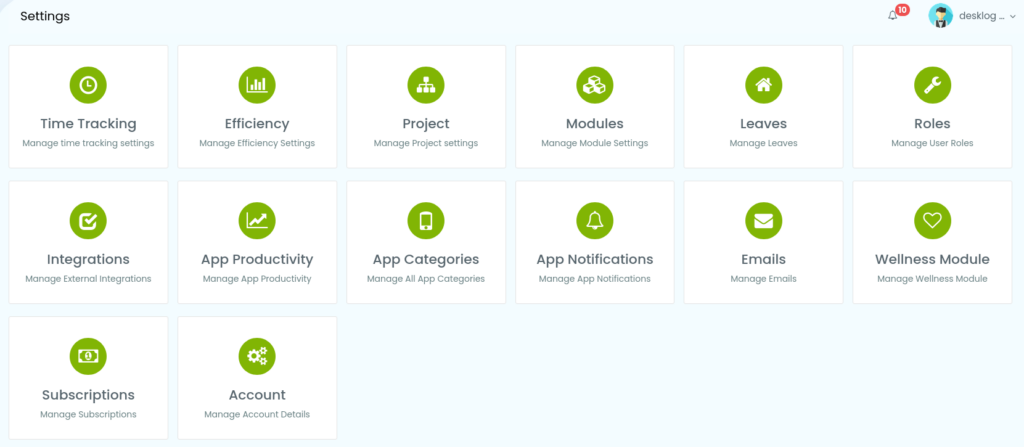Click 'Manage App Productivity' description text
Image resolution: width=1024 pixels, height=447 pixels.
coord(257,279)
